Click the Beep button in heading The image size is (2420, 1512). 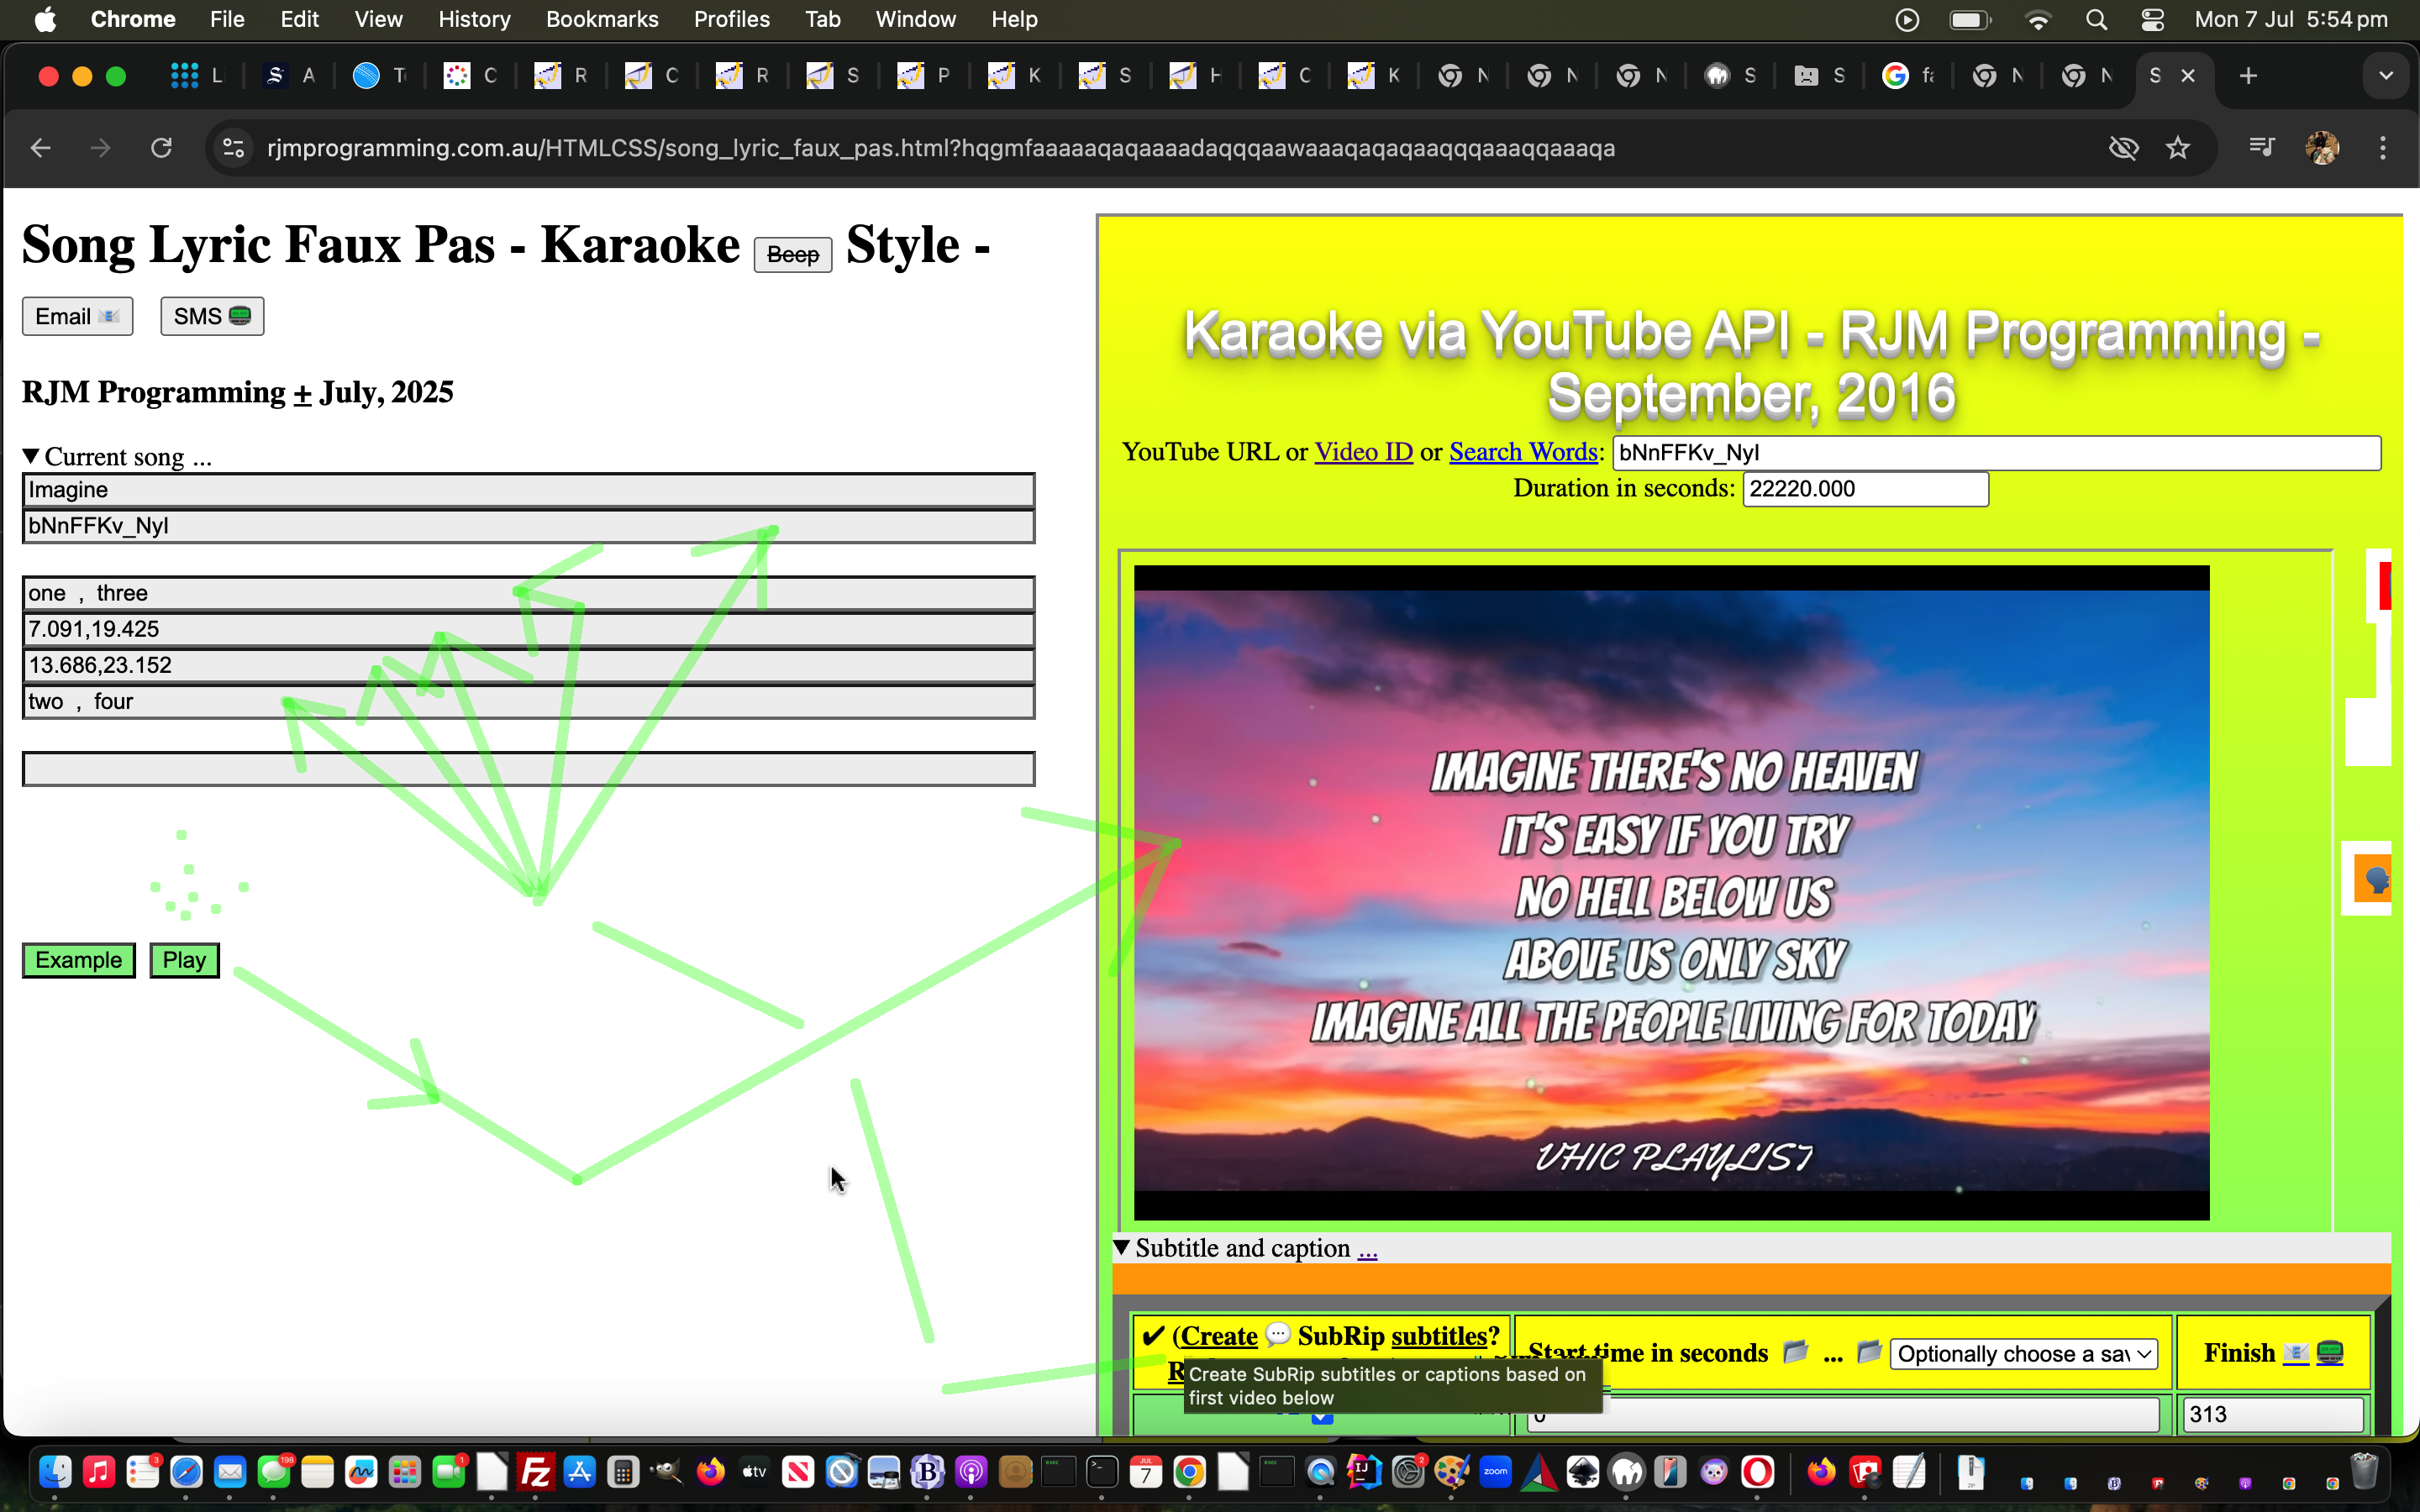pos(792,255)
